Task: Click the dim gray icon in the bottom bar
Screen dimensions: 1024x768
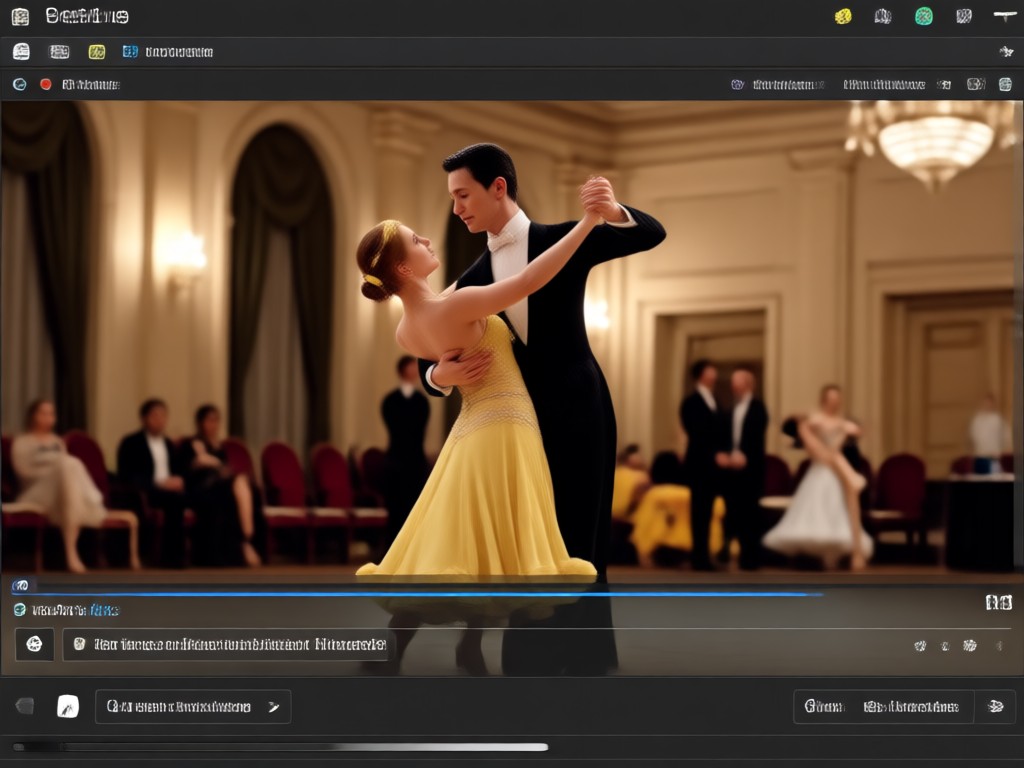Action: click(25, 706)
